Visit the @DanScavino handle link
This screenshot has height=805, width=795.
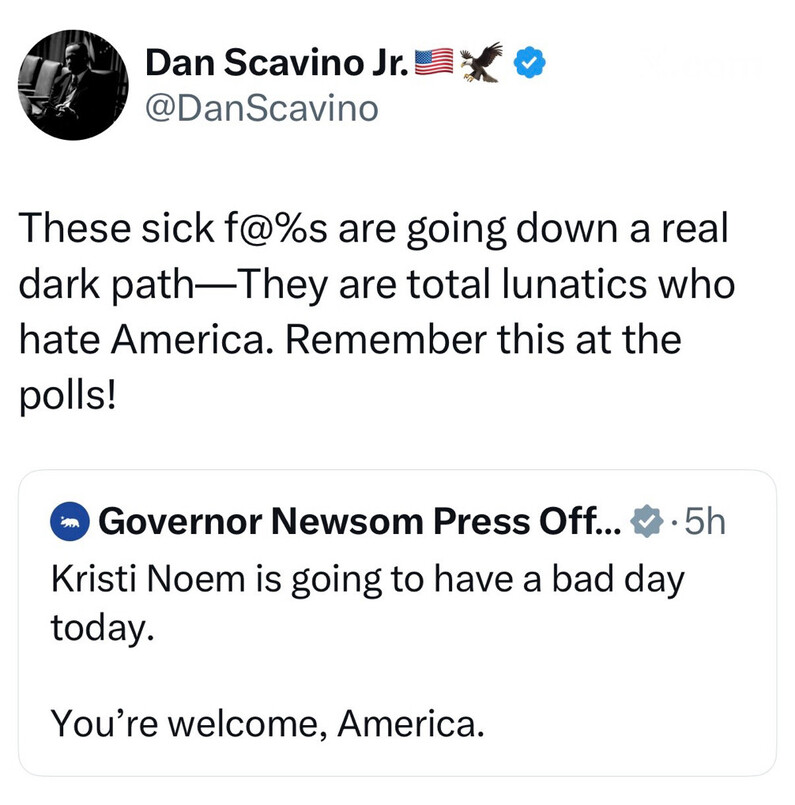(262, 109)
